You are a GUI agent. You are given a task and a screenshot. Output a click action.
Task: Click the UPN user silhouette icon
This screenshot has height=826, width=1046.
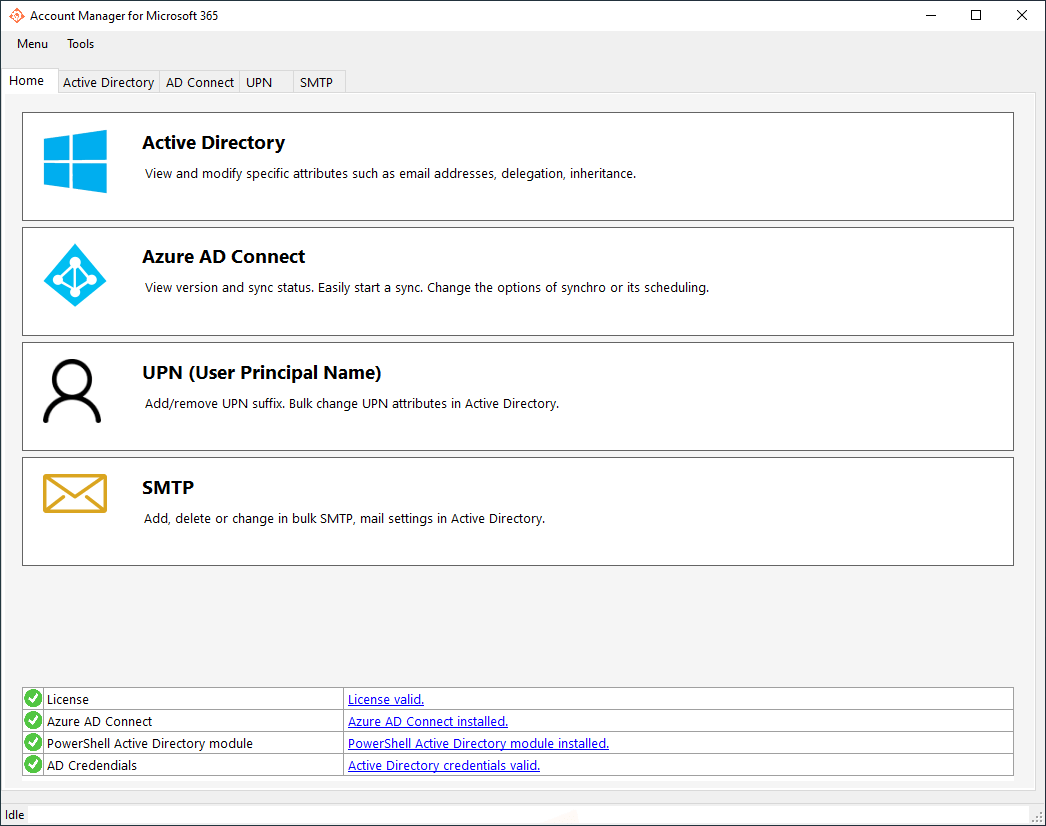tap(72, 392)
